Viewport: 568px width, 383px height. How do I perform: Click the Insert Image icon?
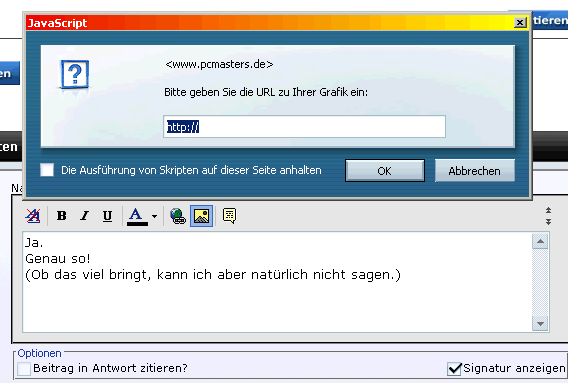click(201, 216)
